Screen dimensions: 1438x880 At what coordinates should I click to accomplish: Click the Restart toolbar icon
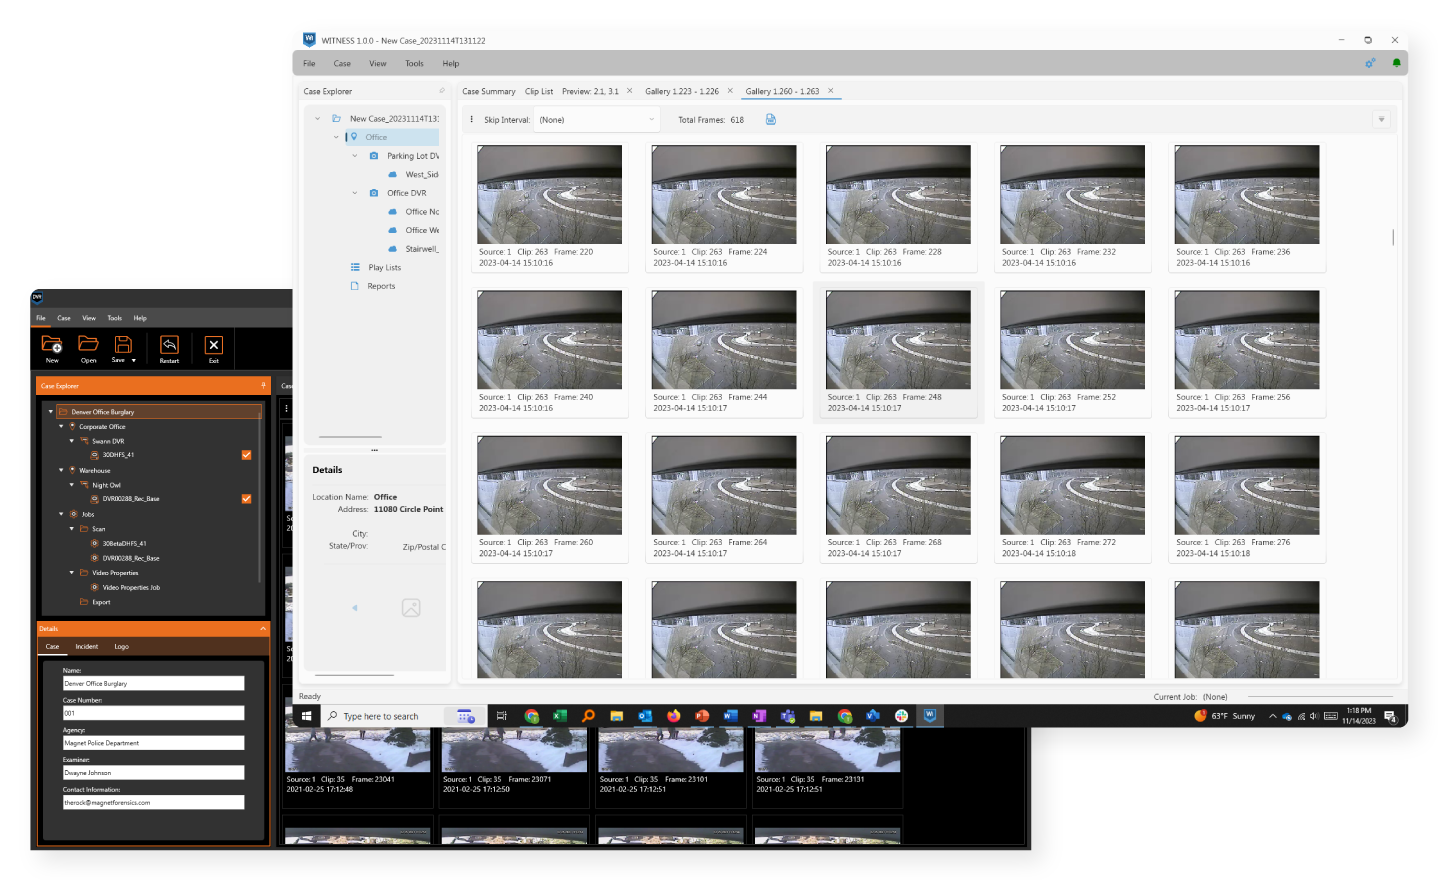pos(169,345)
